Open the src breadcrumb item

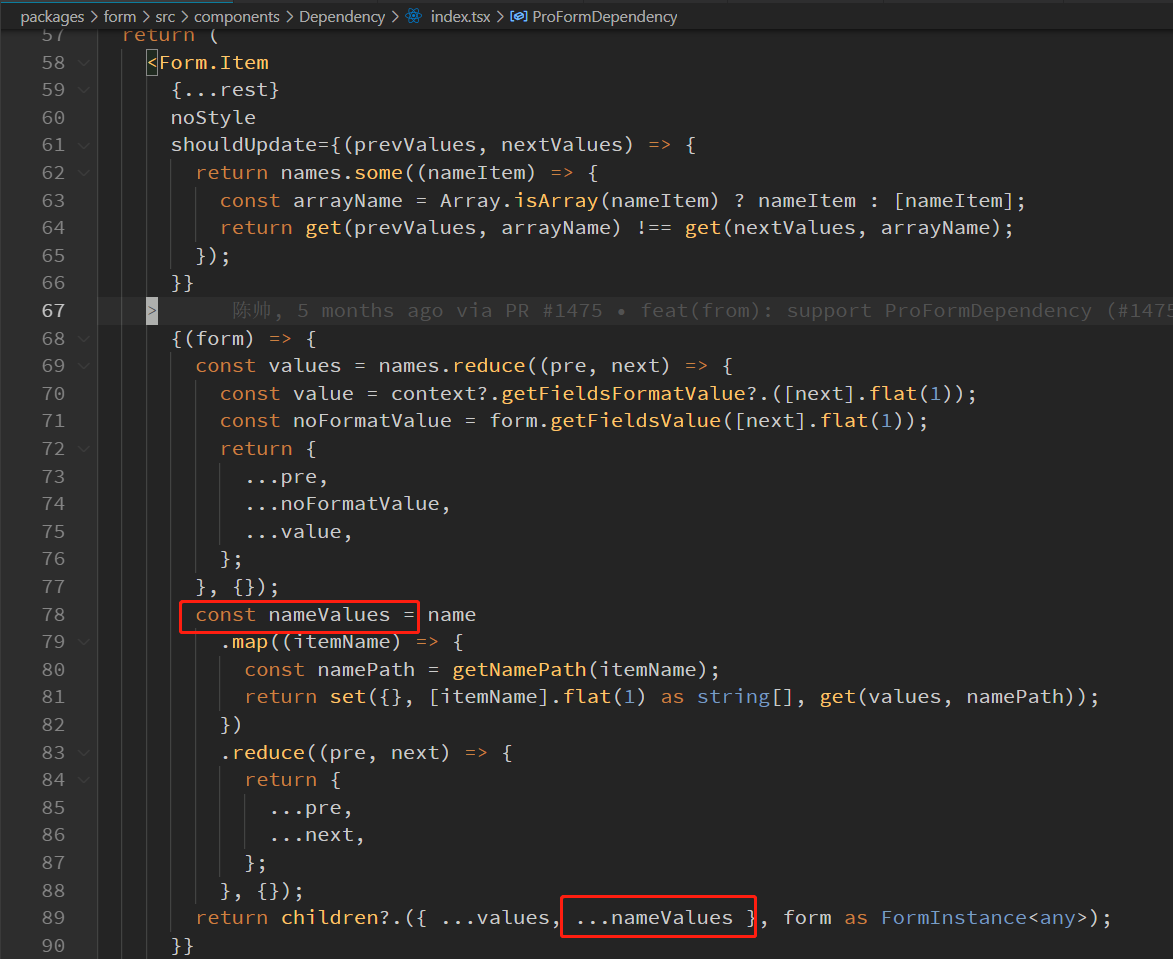[x=165, y=16]
